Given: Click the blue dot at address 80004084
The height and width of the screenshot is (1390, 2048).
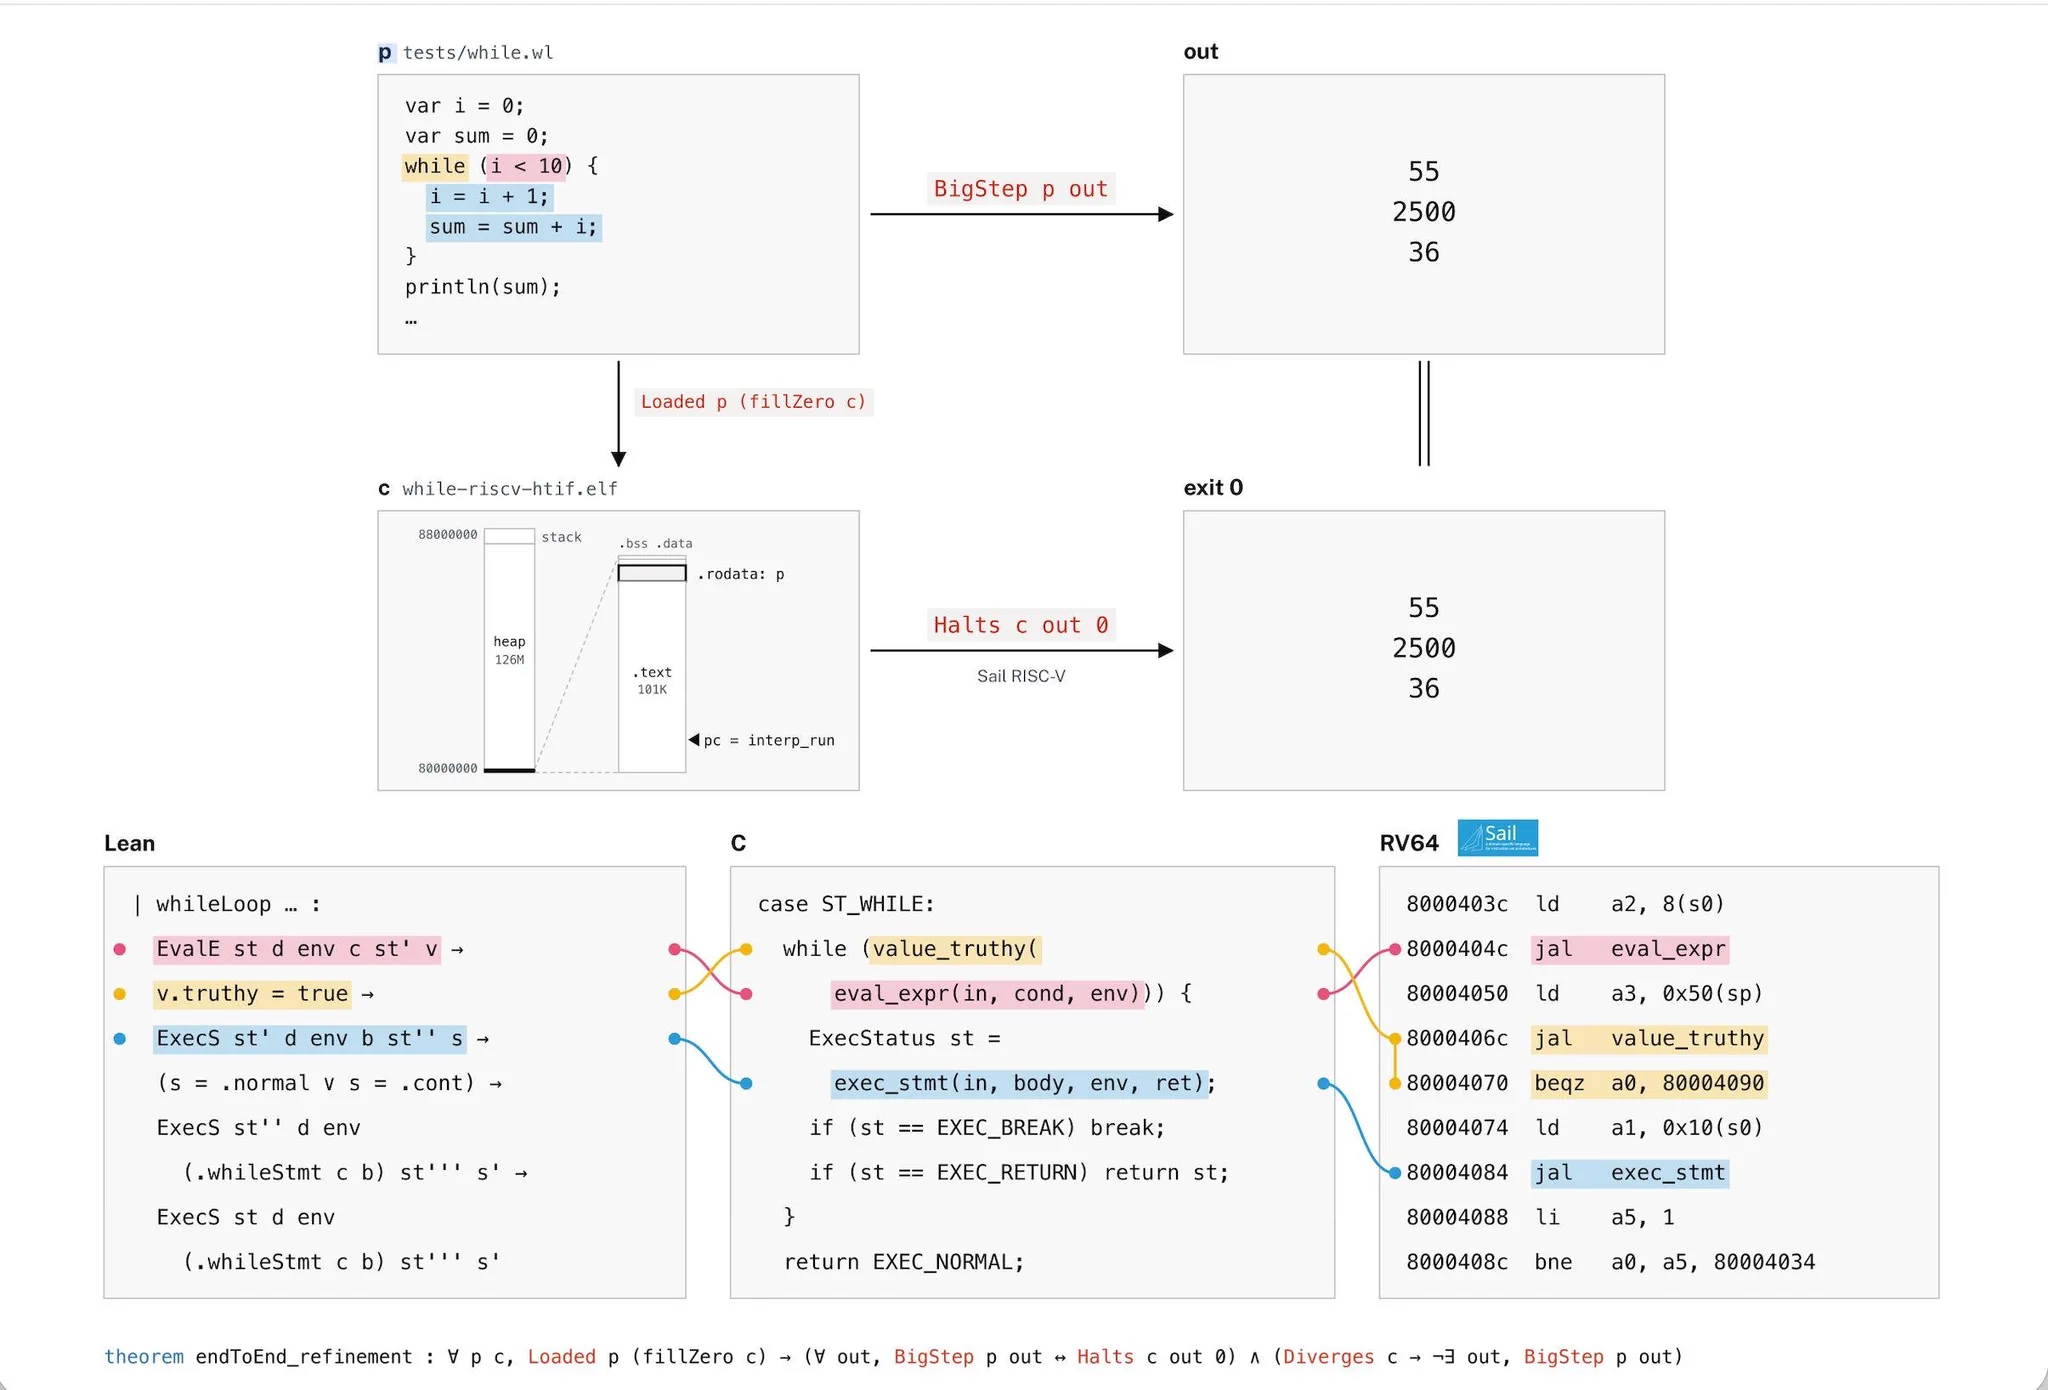Looking at the screenshot, I should (1394, 1173).
